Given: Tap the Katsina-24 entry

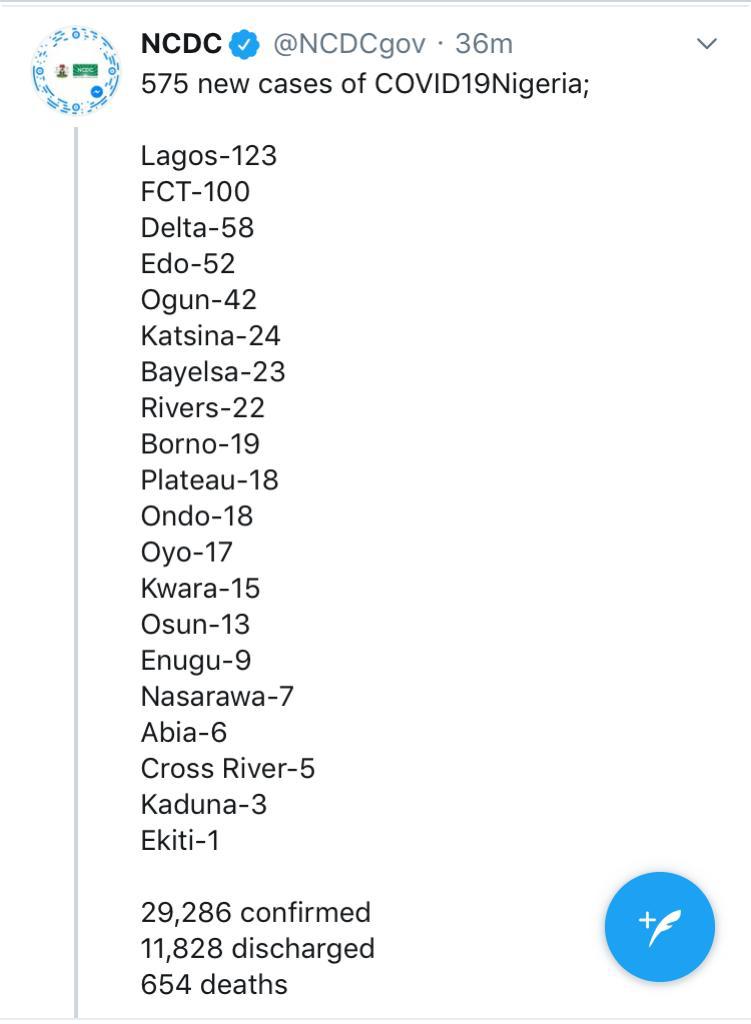Looking at the screenshot, I should click(210, 336).
